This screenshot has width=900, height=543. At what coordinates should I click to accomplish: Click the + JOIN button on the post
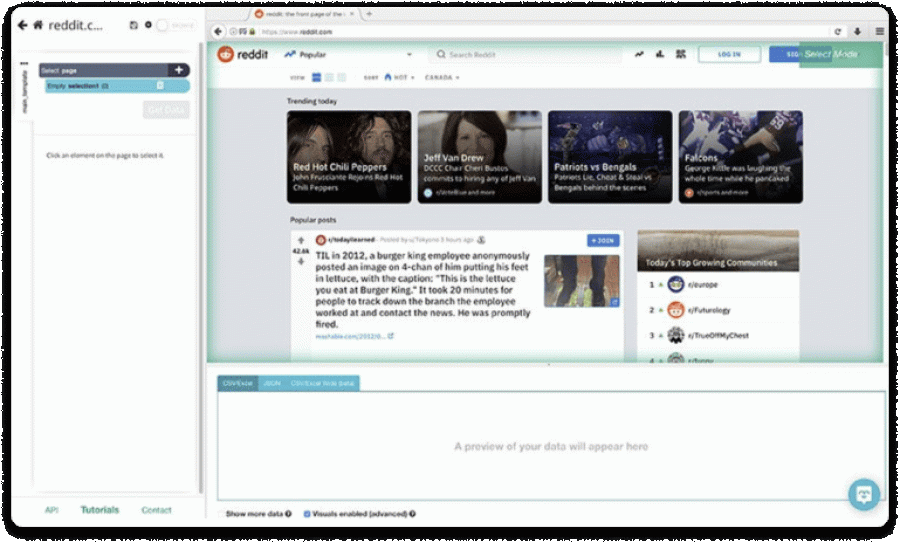(x=603, y=241)
